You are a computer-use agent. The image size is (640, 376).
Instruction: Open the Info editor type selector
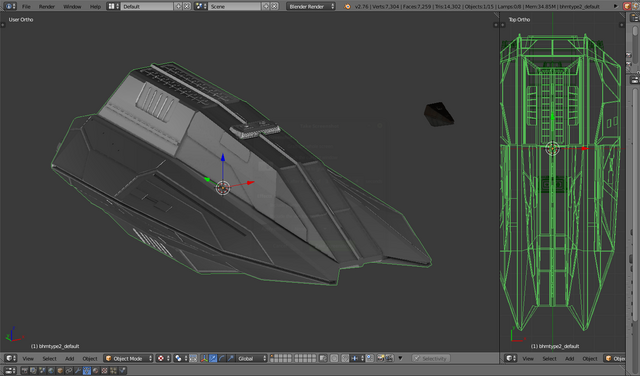(9, 7)
